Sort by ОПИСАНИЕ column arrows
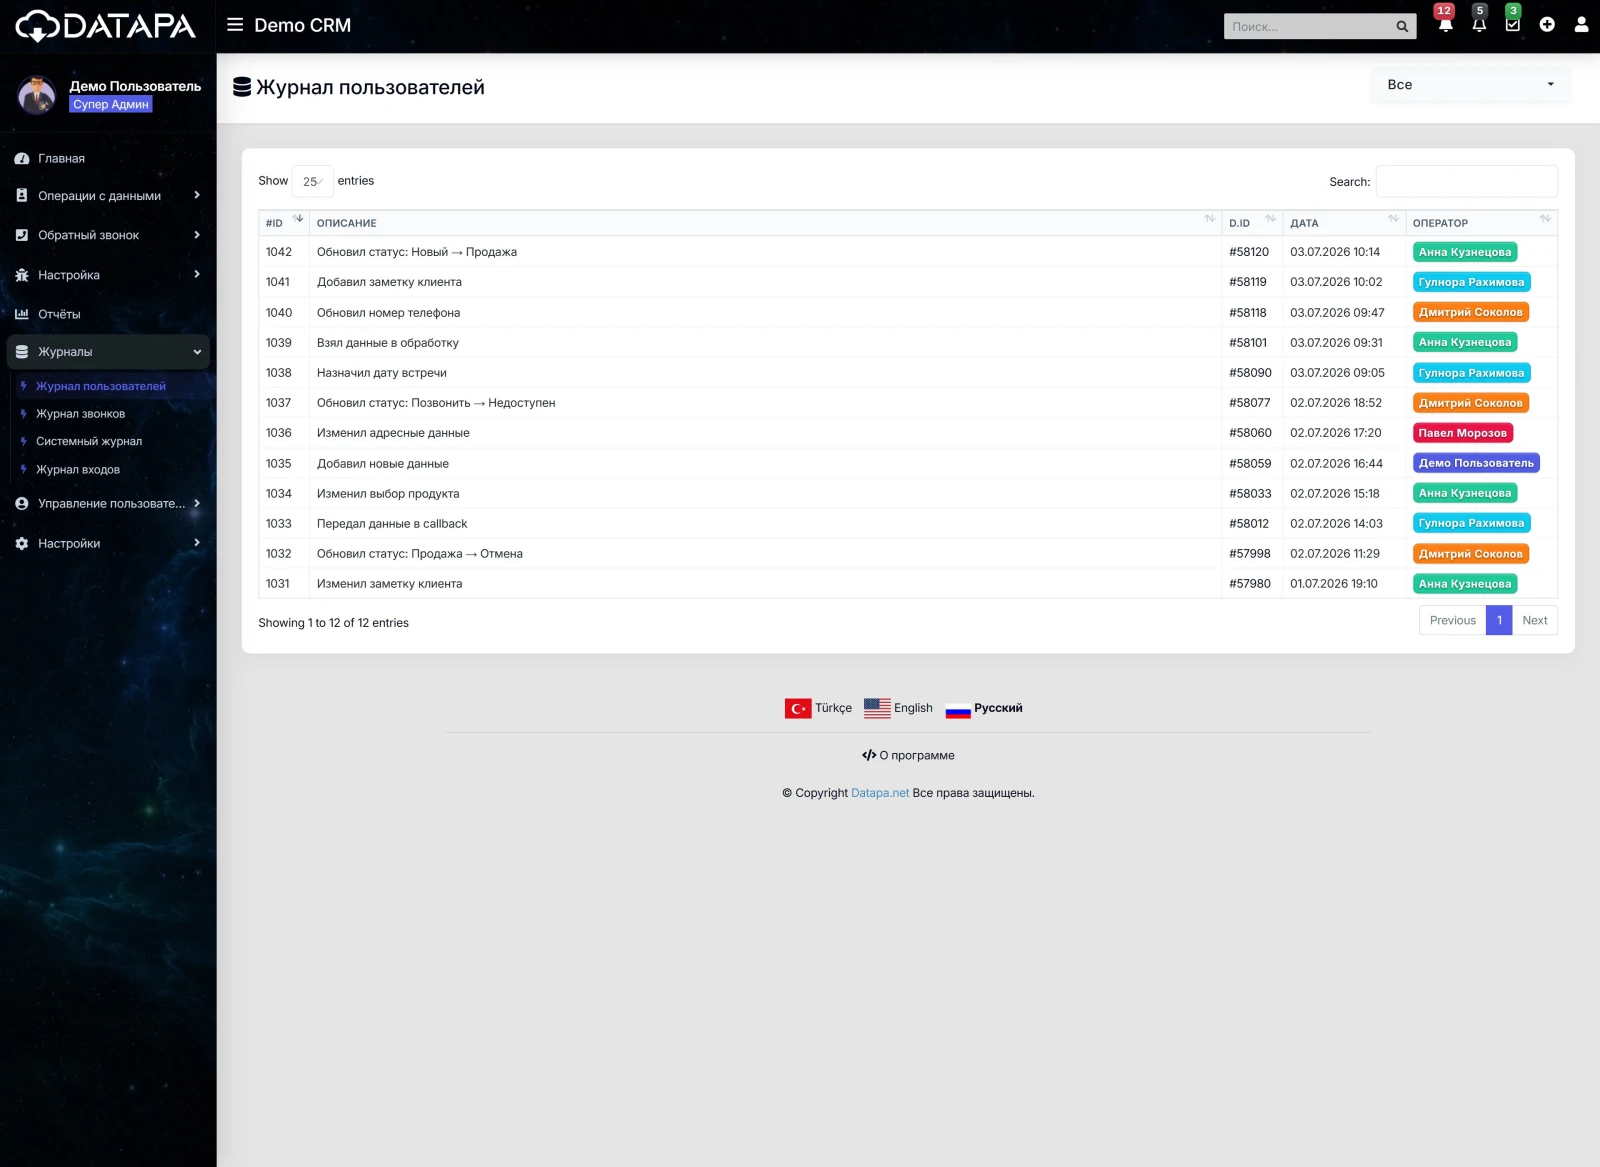 pos(1210,219)
